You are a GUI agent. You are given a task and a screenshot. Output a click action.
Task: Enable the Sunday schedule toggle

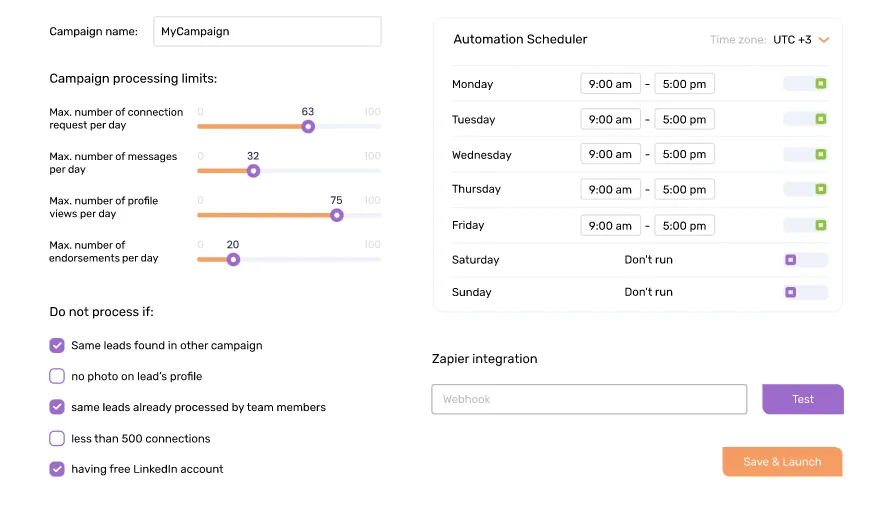[806, 292]
